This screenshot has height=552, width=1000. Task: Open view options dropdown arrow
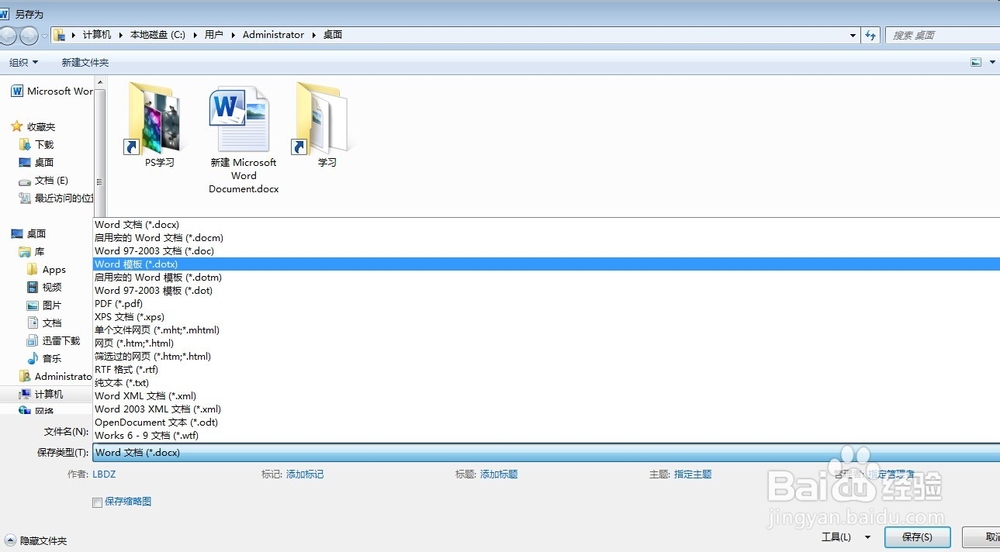(992, 62)
